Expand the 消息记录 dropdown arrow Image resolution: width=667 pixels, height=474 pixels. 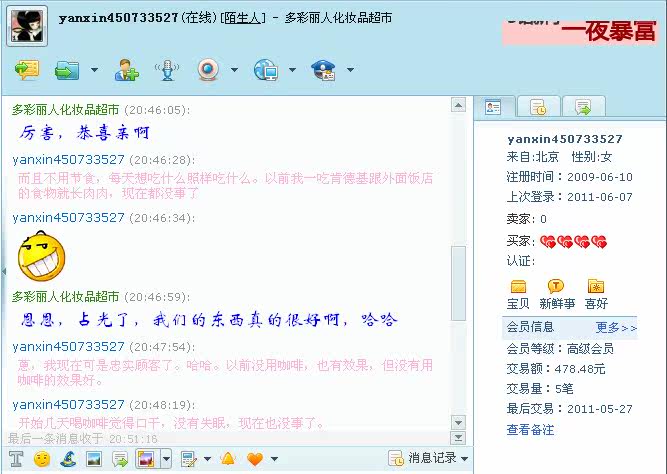[x=464, y=459]
